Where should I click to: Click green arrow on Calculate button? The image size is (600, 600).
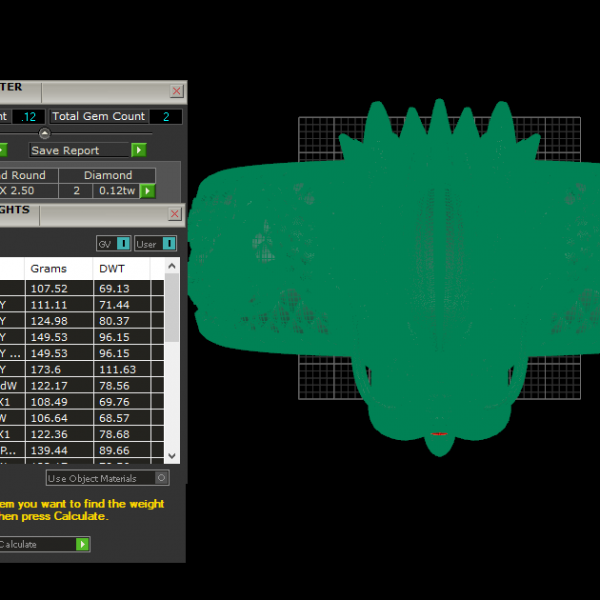83,544
